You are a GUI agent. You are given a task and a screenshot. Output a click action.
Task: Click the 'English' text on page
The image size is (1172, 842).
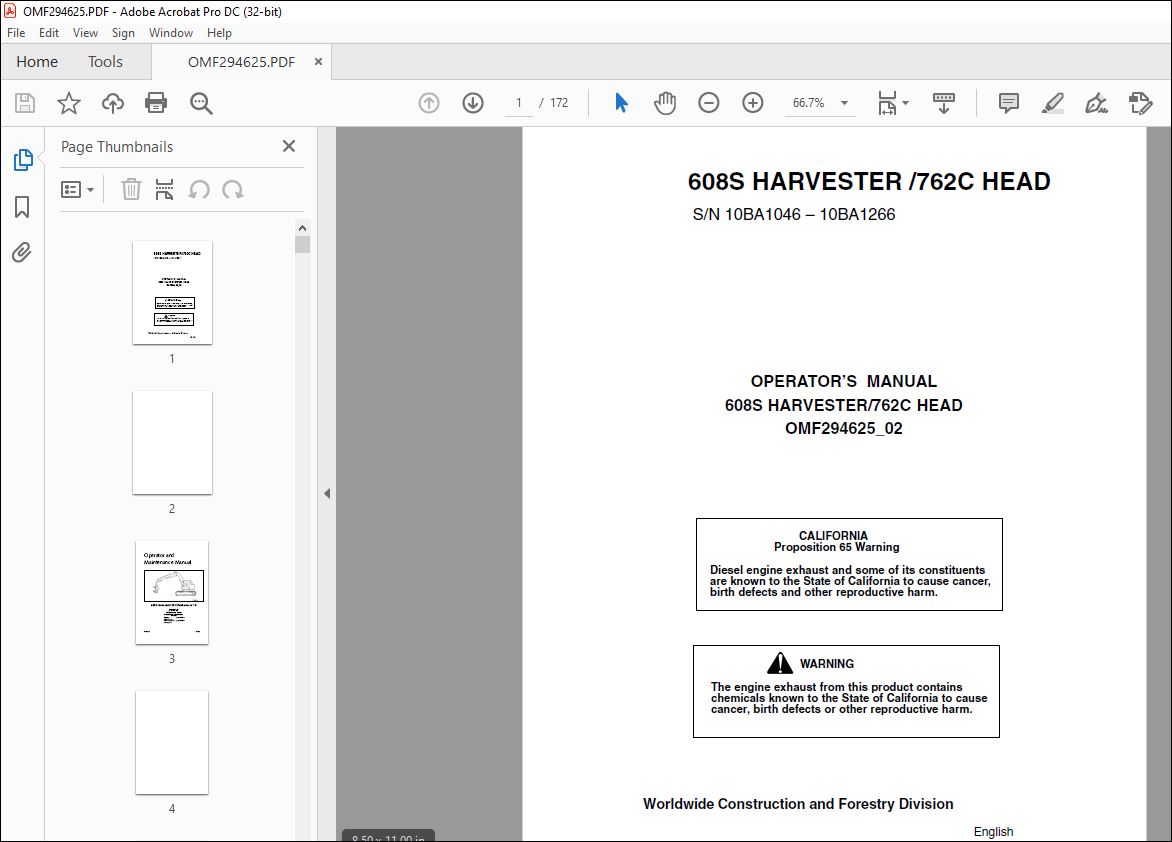click(993, 832)
